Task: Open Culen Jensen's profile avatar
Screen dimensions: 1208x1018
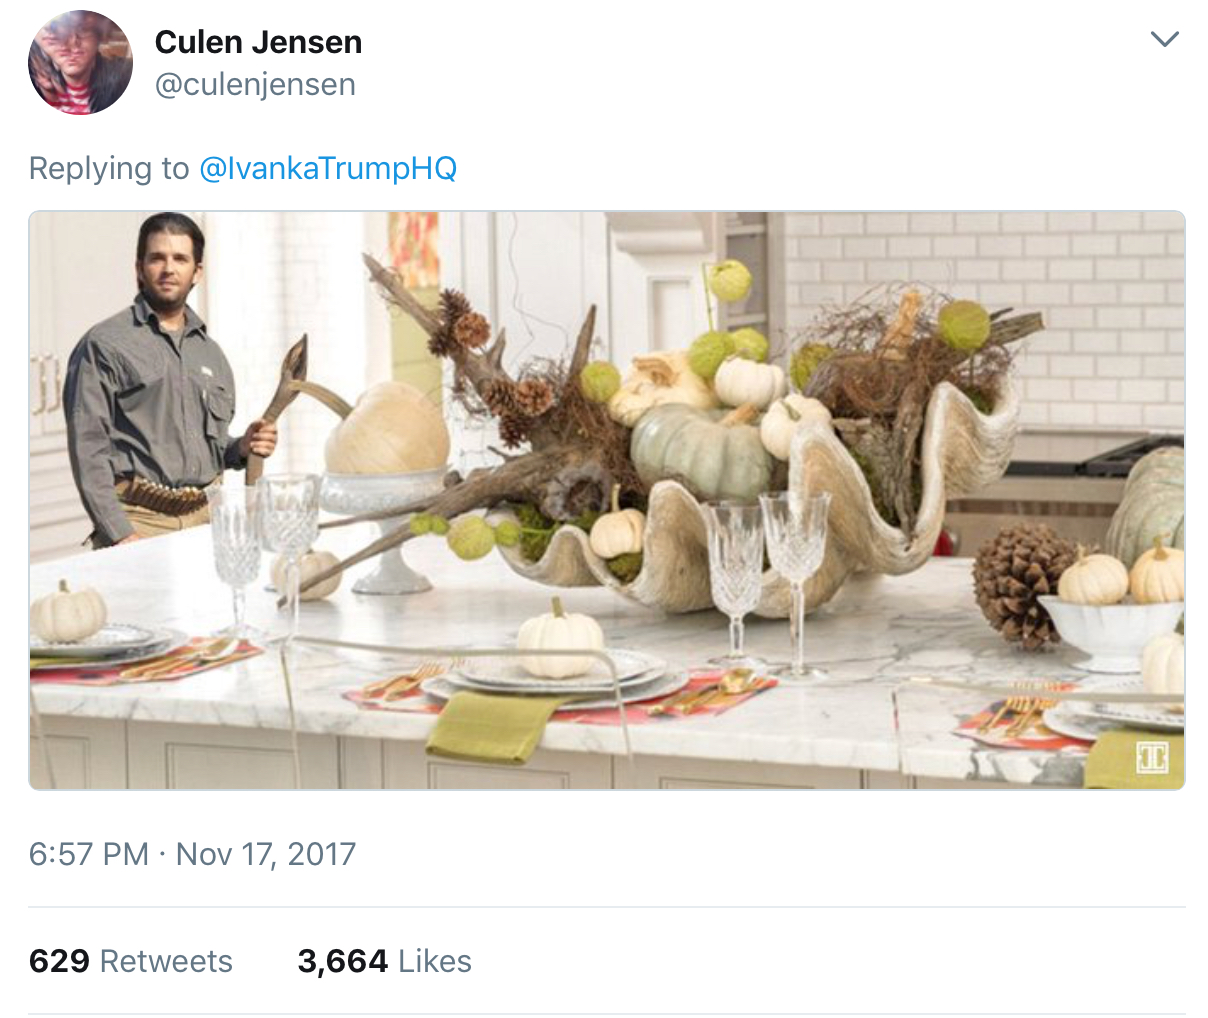Action: point(80,62)
